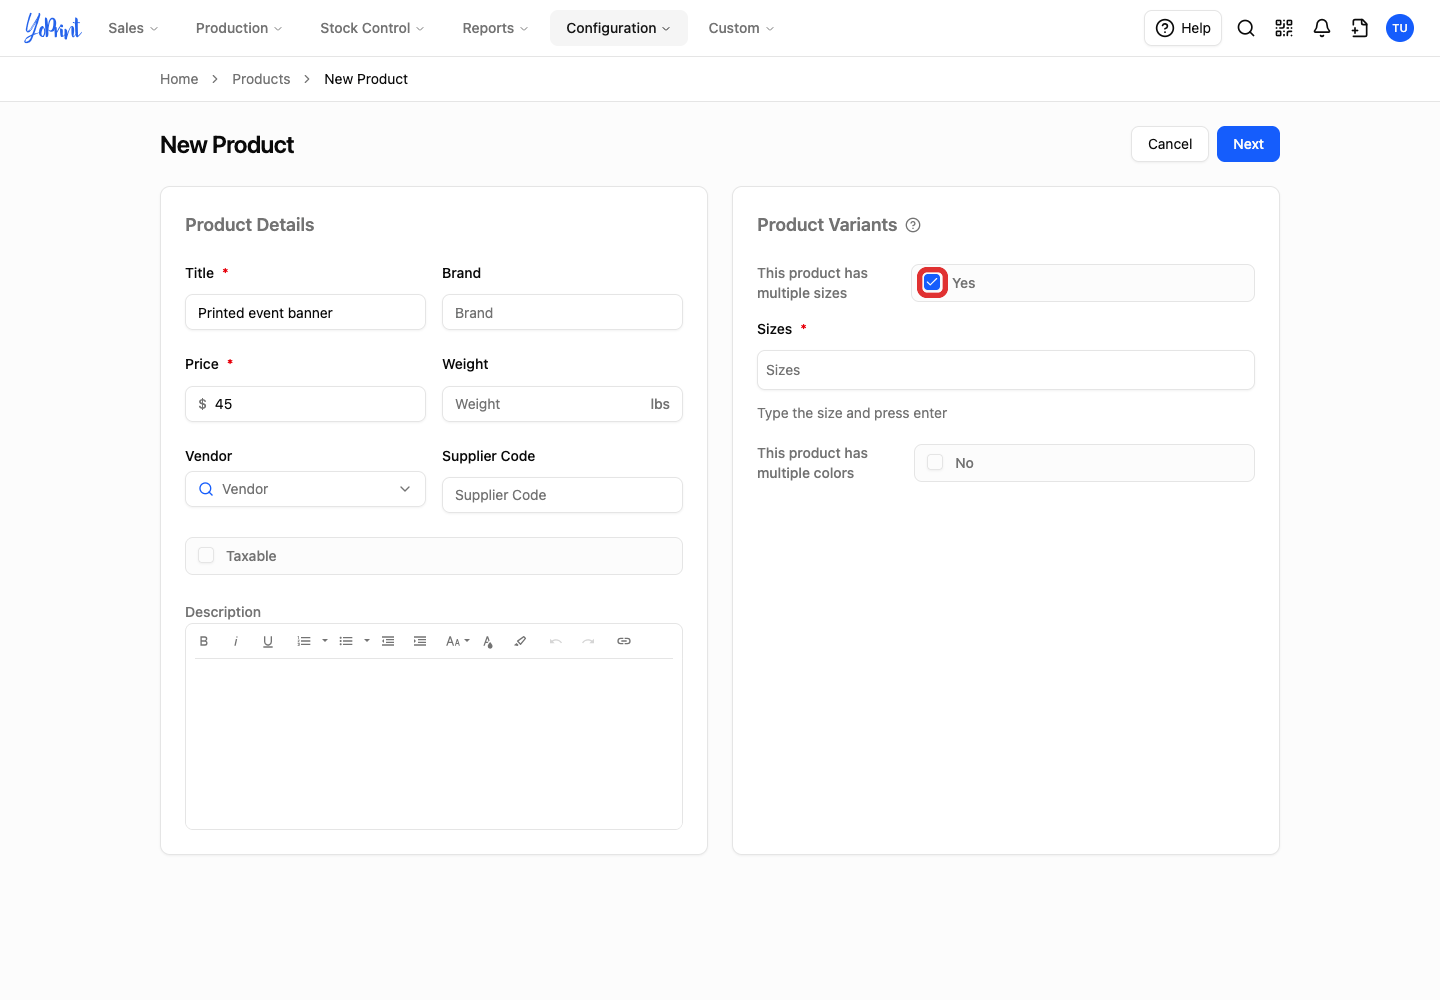Insert a bulleted list in Description
Viewport: 1440px width, 1000px height.
tap(346, 641)
